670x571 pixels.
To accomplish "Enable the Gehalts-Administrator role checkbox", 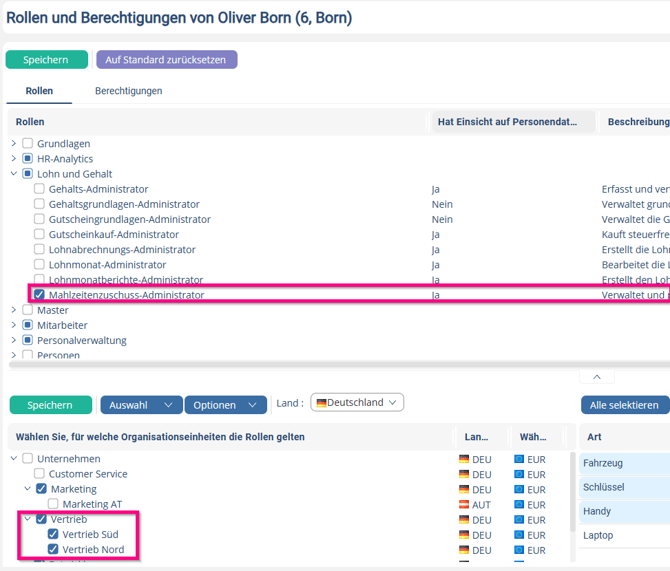I will 39,189.
